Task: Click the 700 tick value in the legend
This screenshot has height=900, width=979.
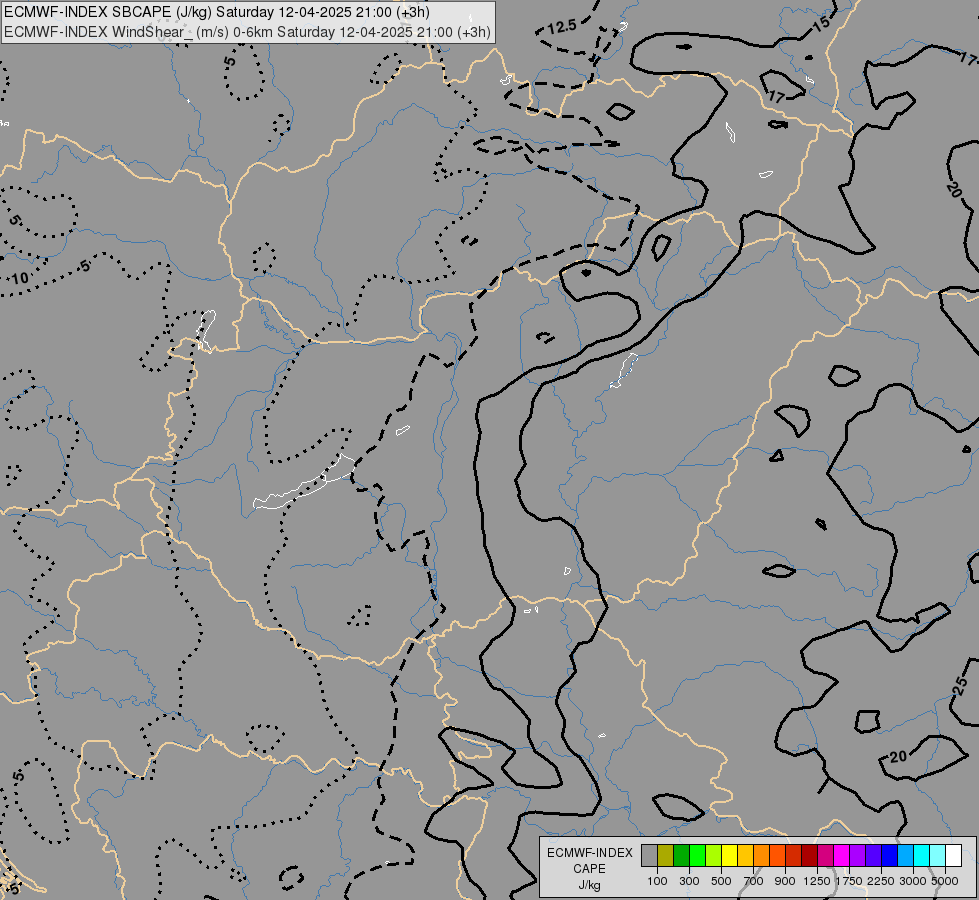Action: point(754,881)
